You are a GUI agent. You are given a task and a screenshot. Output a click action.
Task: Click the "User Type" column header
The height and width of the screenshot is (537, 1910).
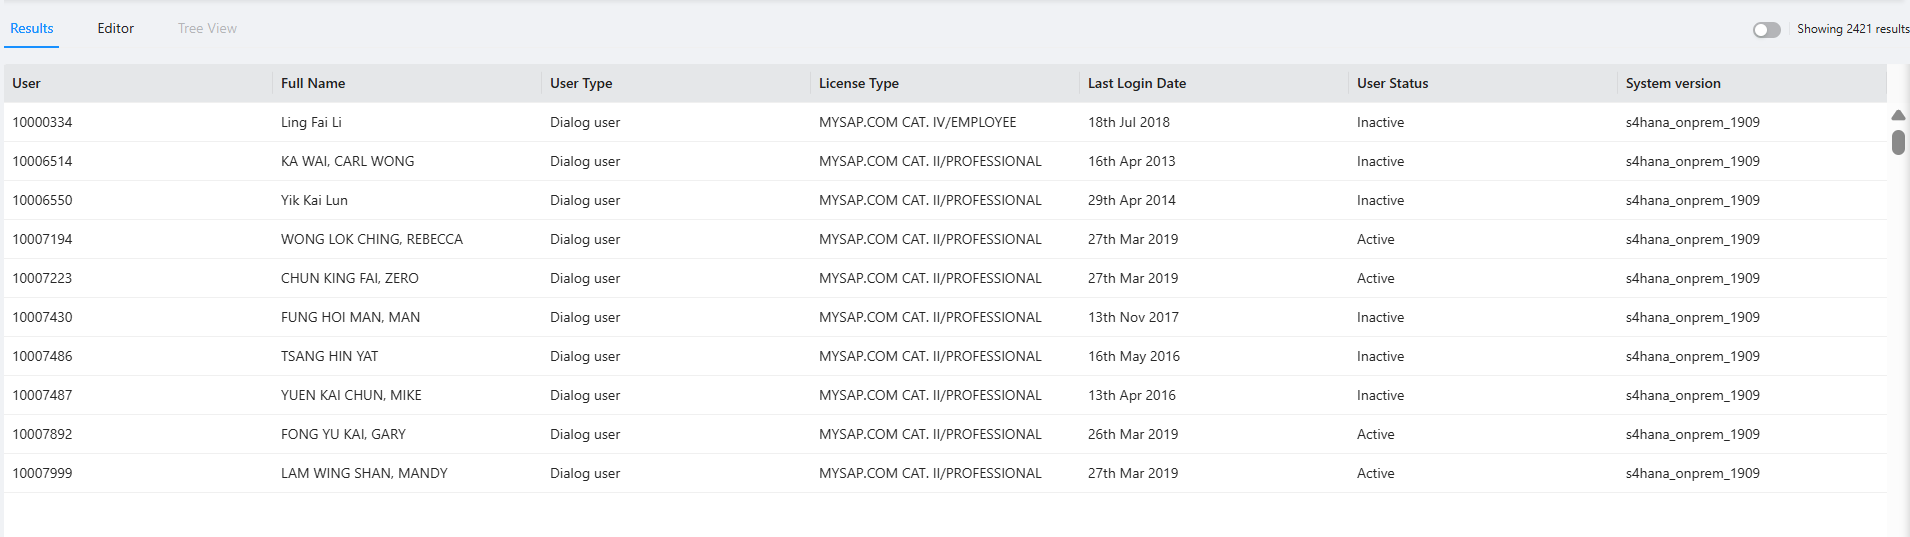point(581,84)
